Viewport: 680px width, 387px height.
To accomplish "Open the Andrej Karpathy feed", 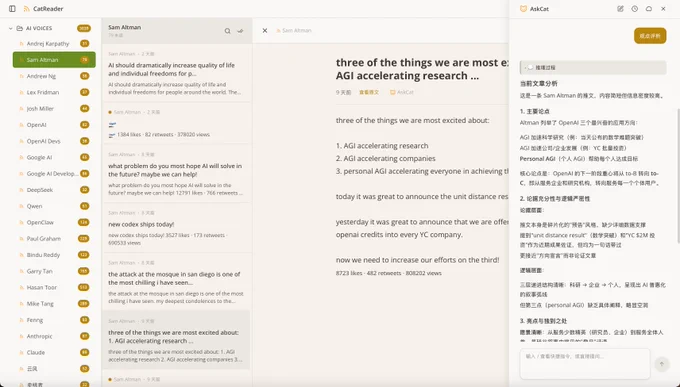I will [54, 43].
